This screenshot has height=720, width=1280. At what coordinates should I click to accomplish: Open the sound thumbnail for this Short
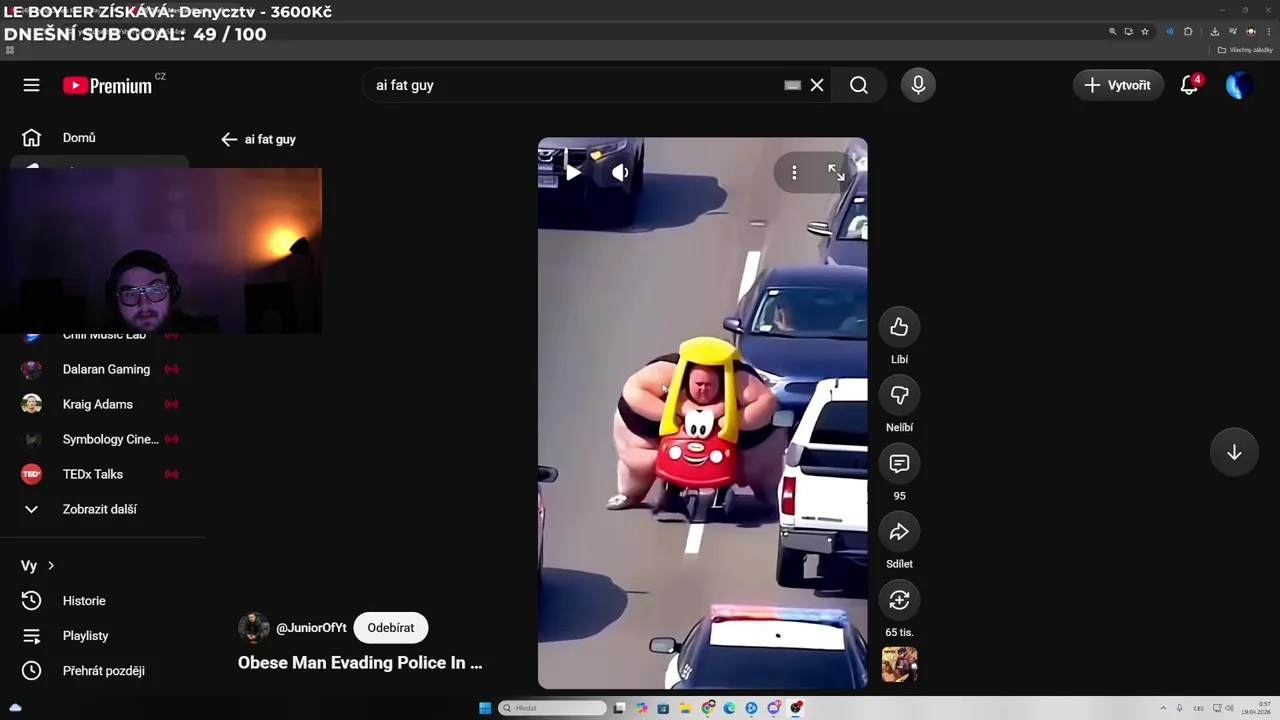click(x=899, y=665)
